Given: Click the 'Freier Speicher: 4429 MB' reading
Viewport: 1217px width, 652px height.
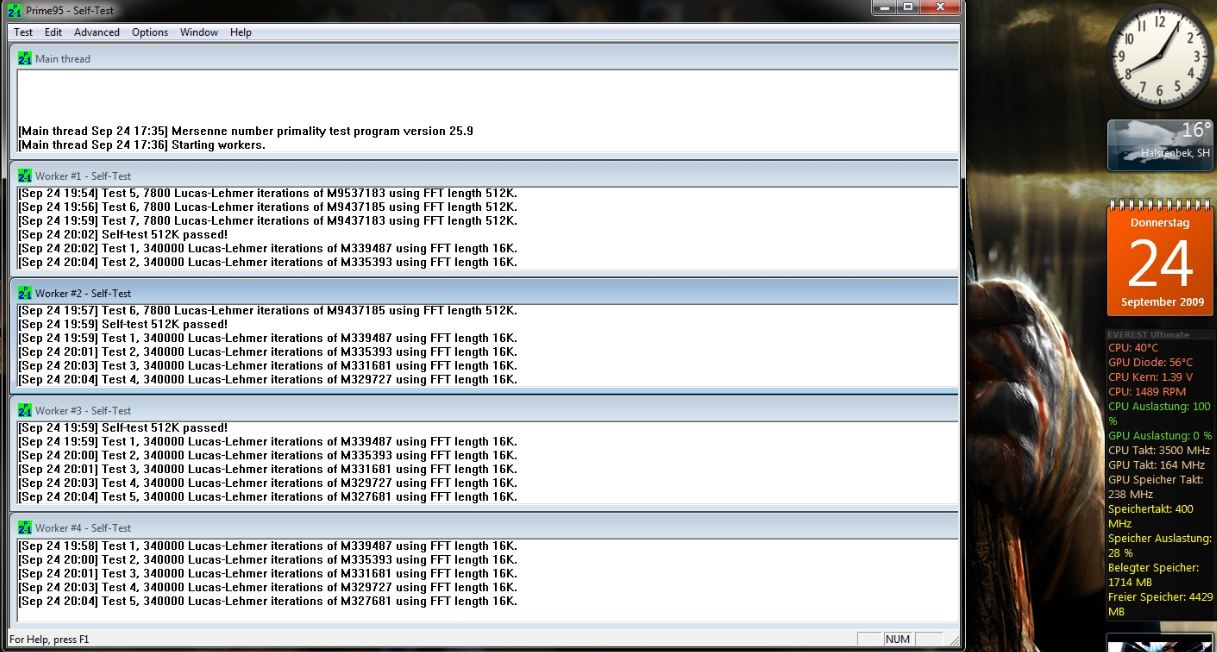Looking at the screenshot, I should [1161, 604].
